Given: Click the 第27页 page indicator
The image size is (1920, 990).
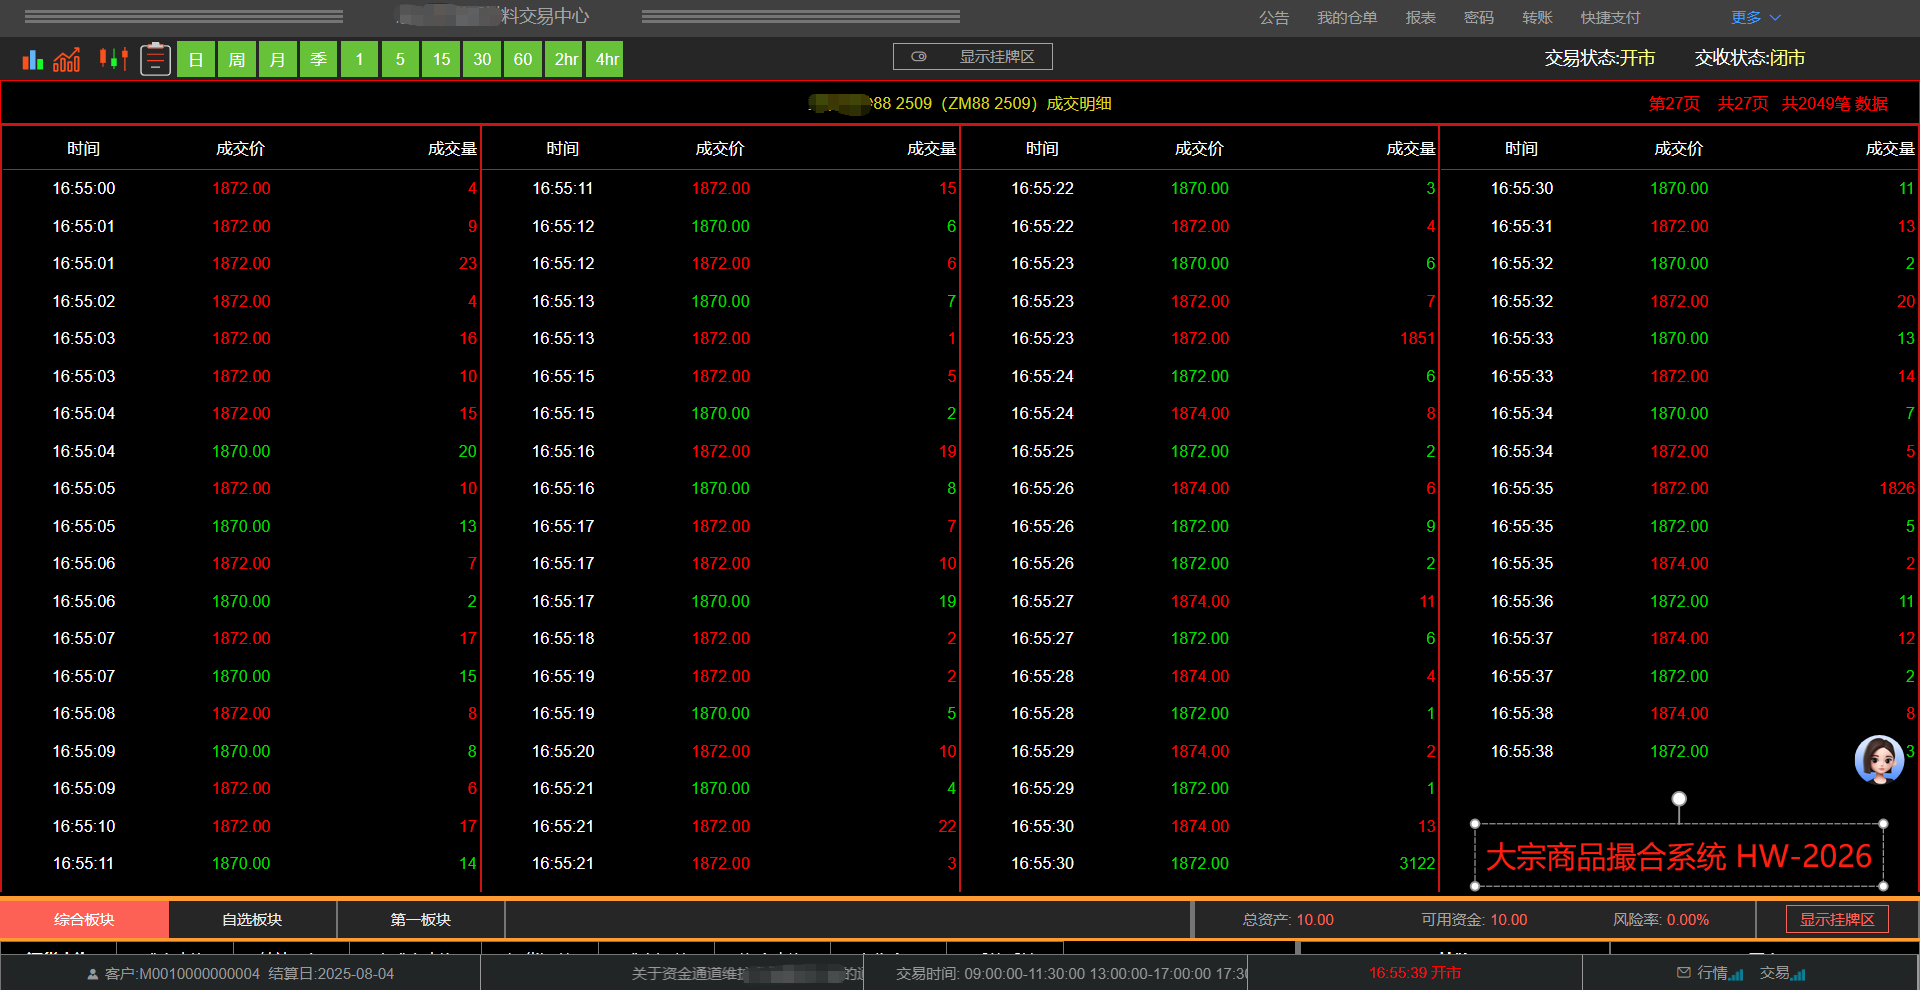Looking at the screenshot, I should 1674,104.
